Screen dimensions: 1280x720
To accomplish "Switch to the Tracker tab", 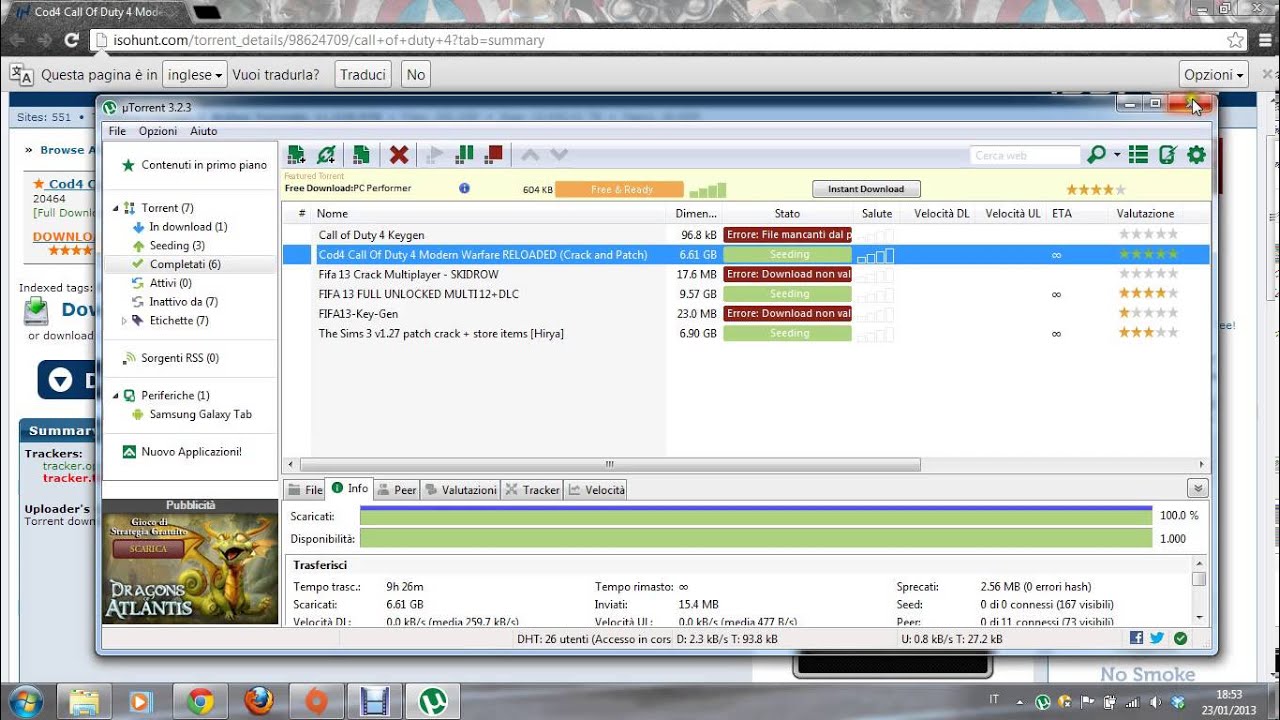I will click(x=532, y=490).
